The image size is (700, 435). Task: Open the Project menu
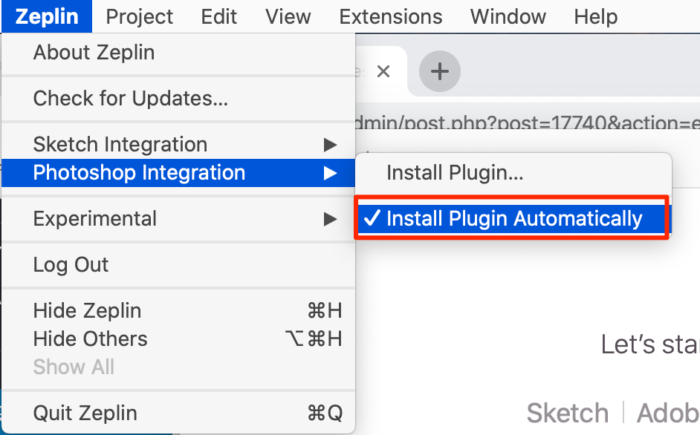(x=139, y=17)
